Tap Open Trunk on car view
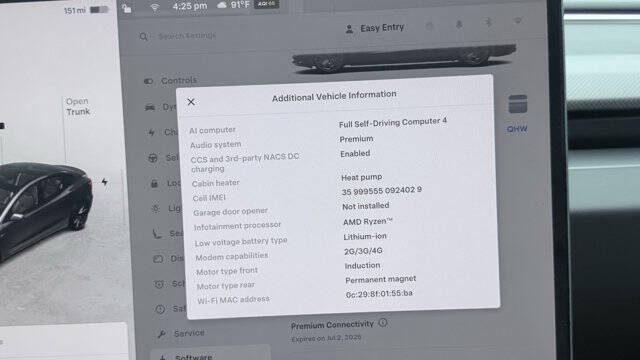The image size is (640, 360). (x=78, y=107)
